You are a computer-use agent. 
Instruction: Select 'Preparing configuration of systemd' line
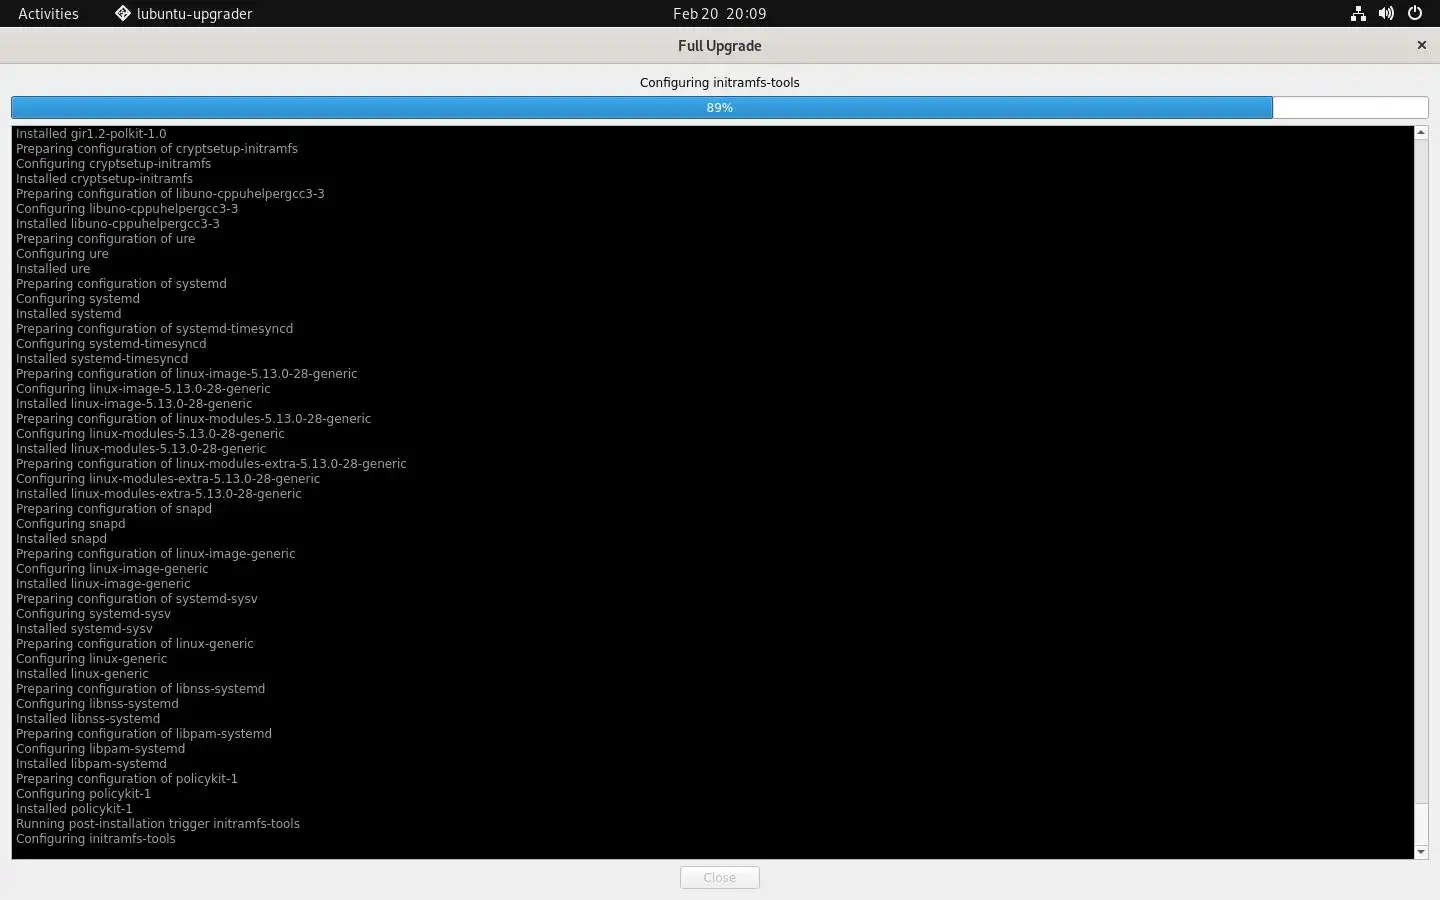[121, 283]
